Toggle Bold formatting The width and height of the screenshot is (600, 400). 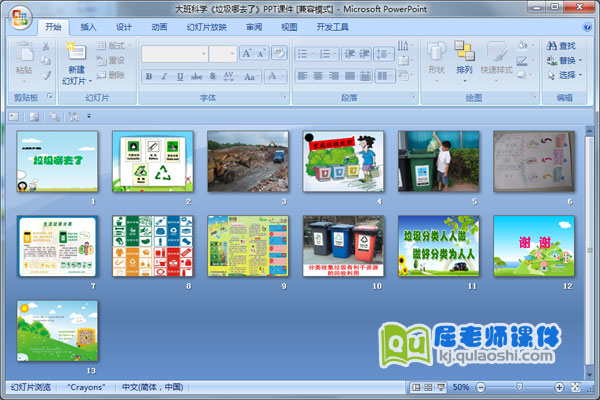(149, 77)
